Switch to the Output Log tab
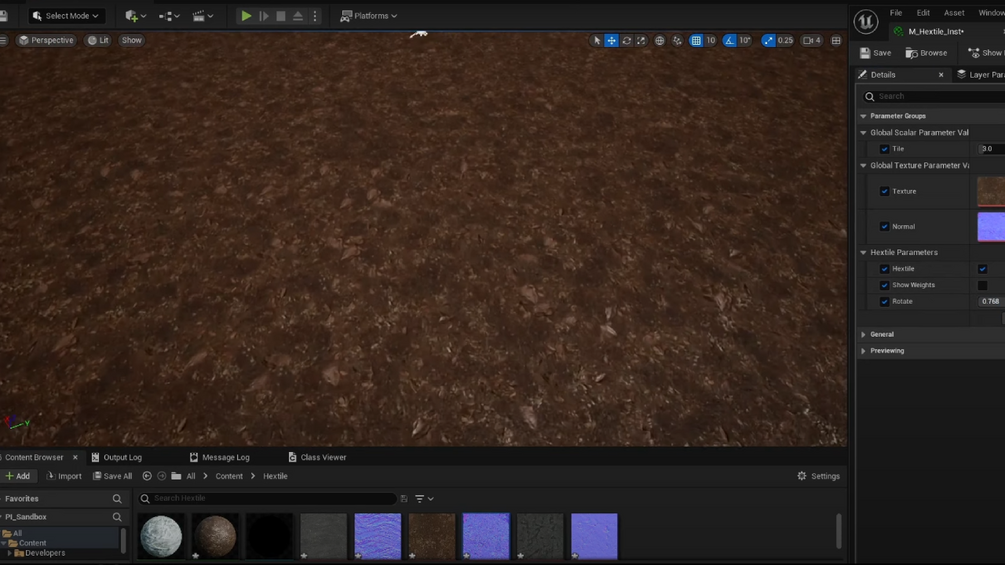 (117, 457)
